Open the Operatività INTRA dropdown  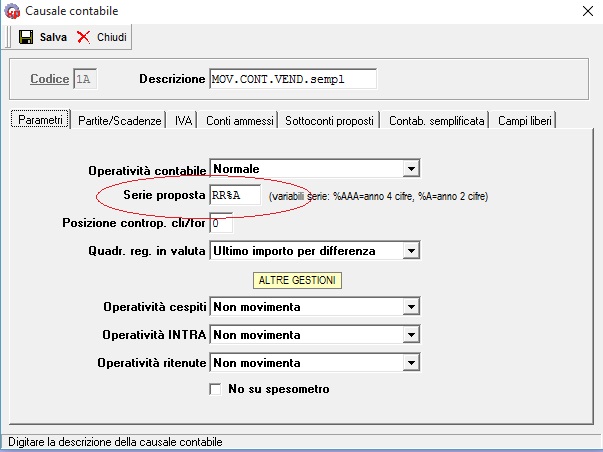(410, 335)
